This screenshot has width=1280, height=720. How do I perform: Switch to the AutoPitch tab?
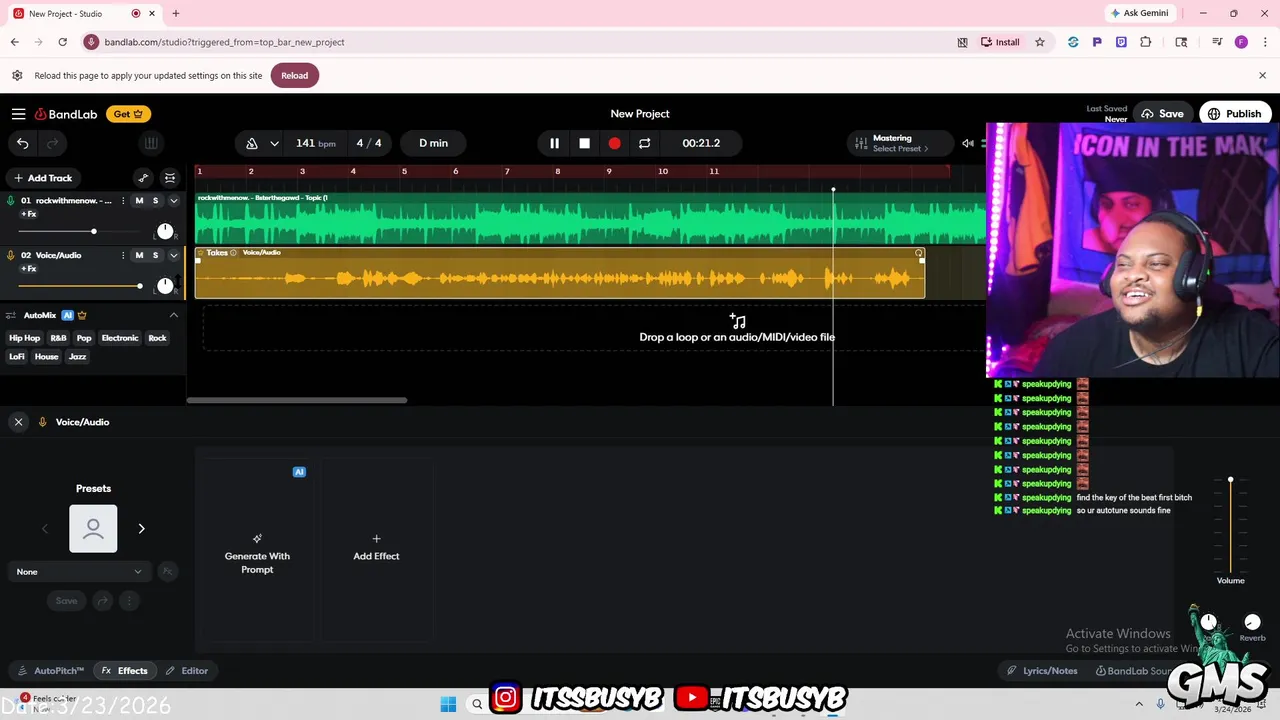point(52,671)
